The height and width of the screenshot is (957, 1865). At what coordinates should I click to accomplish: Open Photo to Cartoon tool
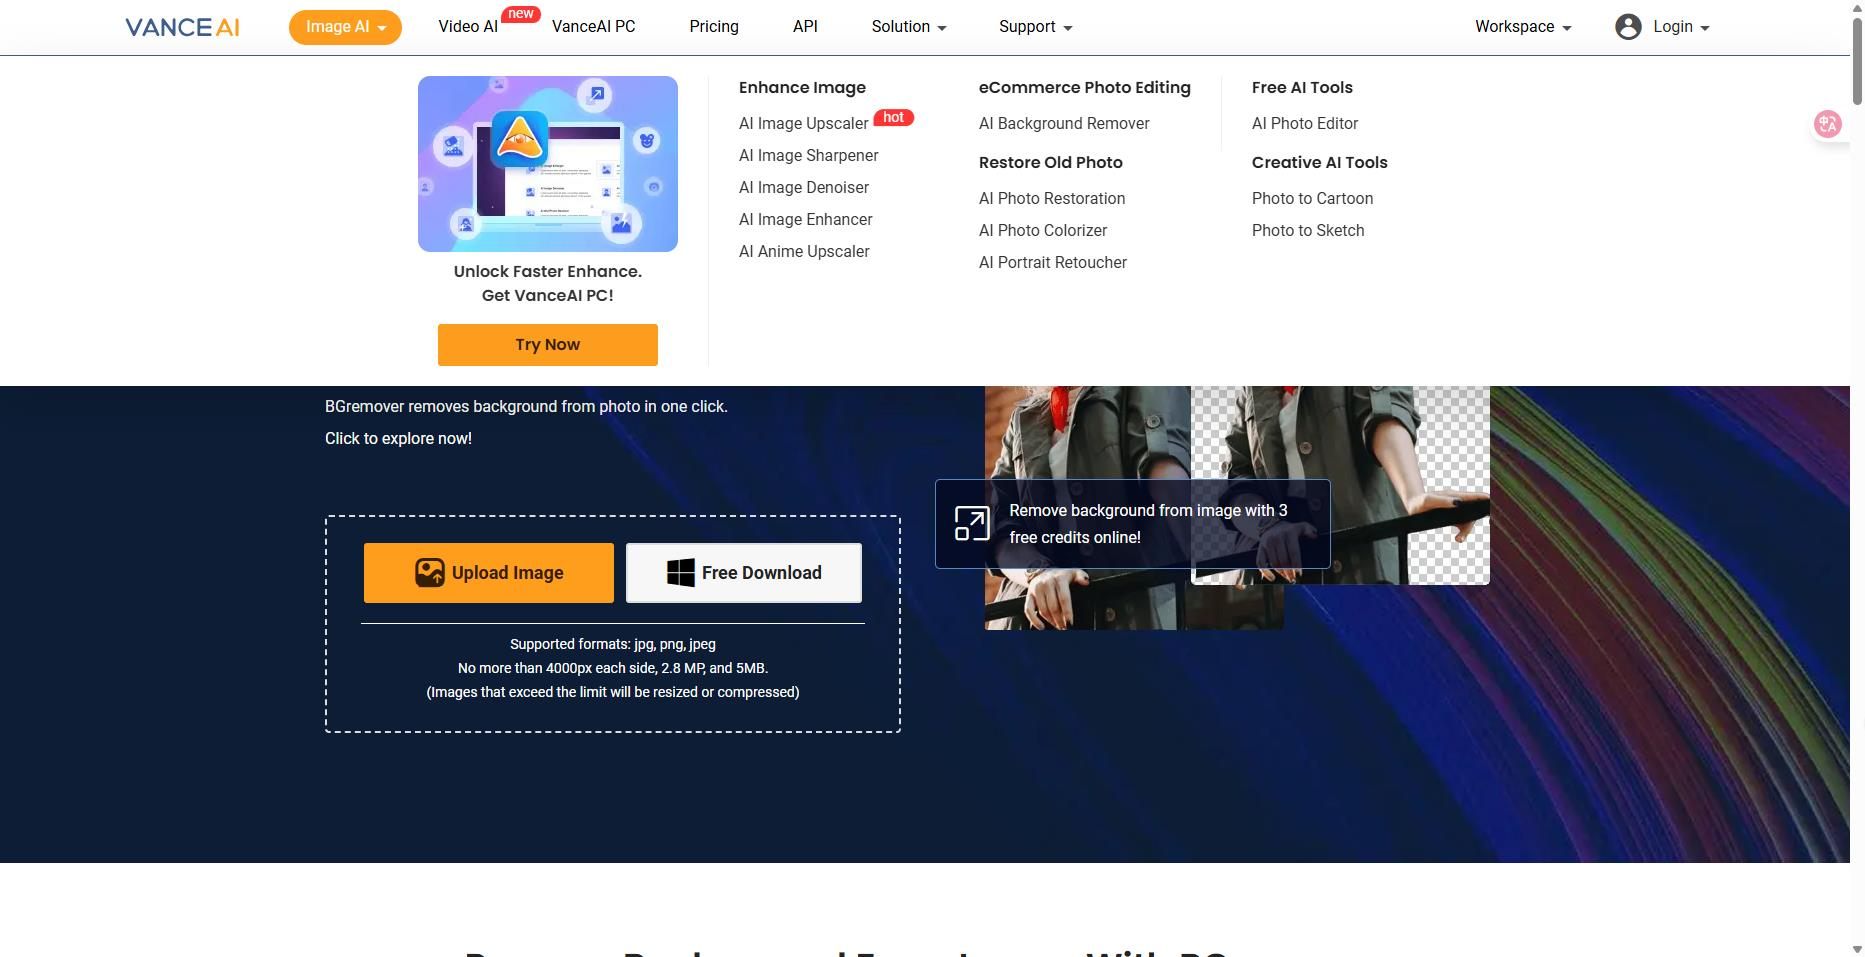tap(1313, 199)
